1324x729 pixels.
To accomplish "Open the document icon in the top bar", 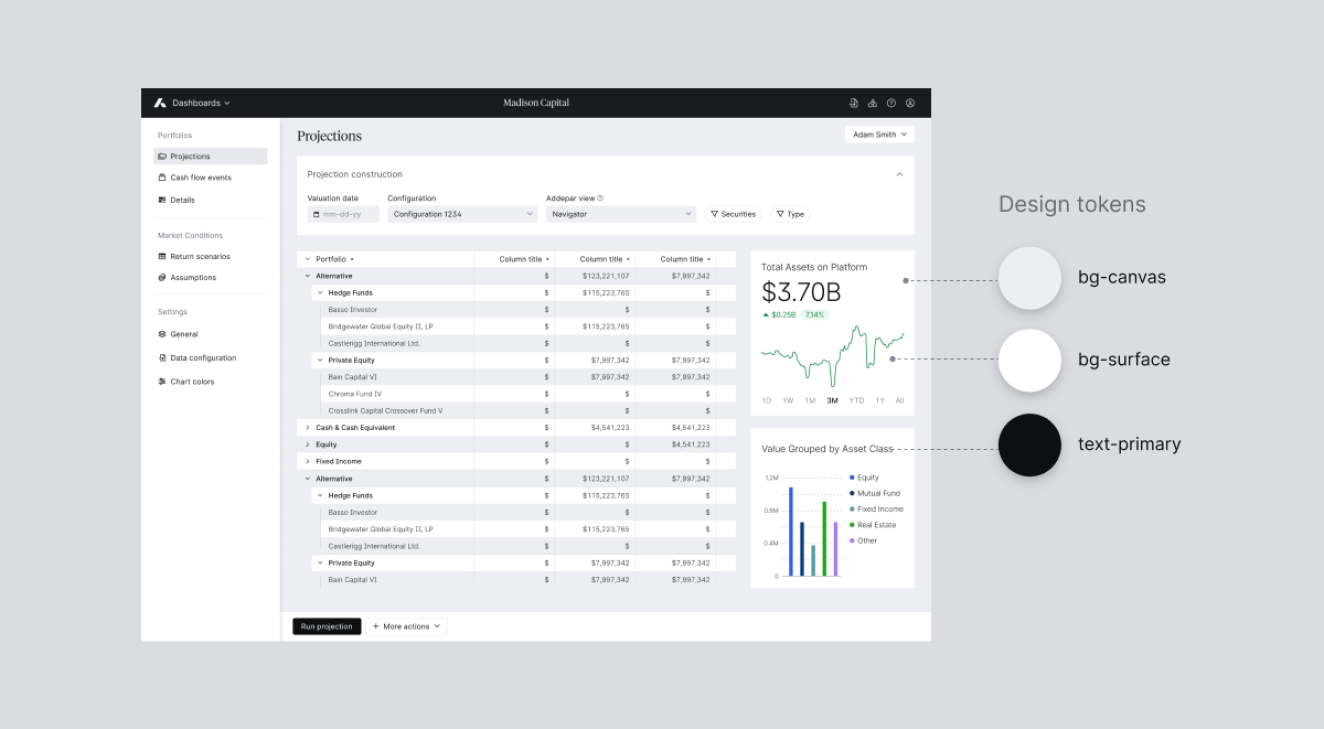I will point(853,103).
